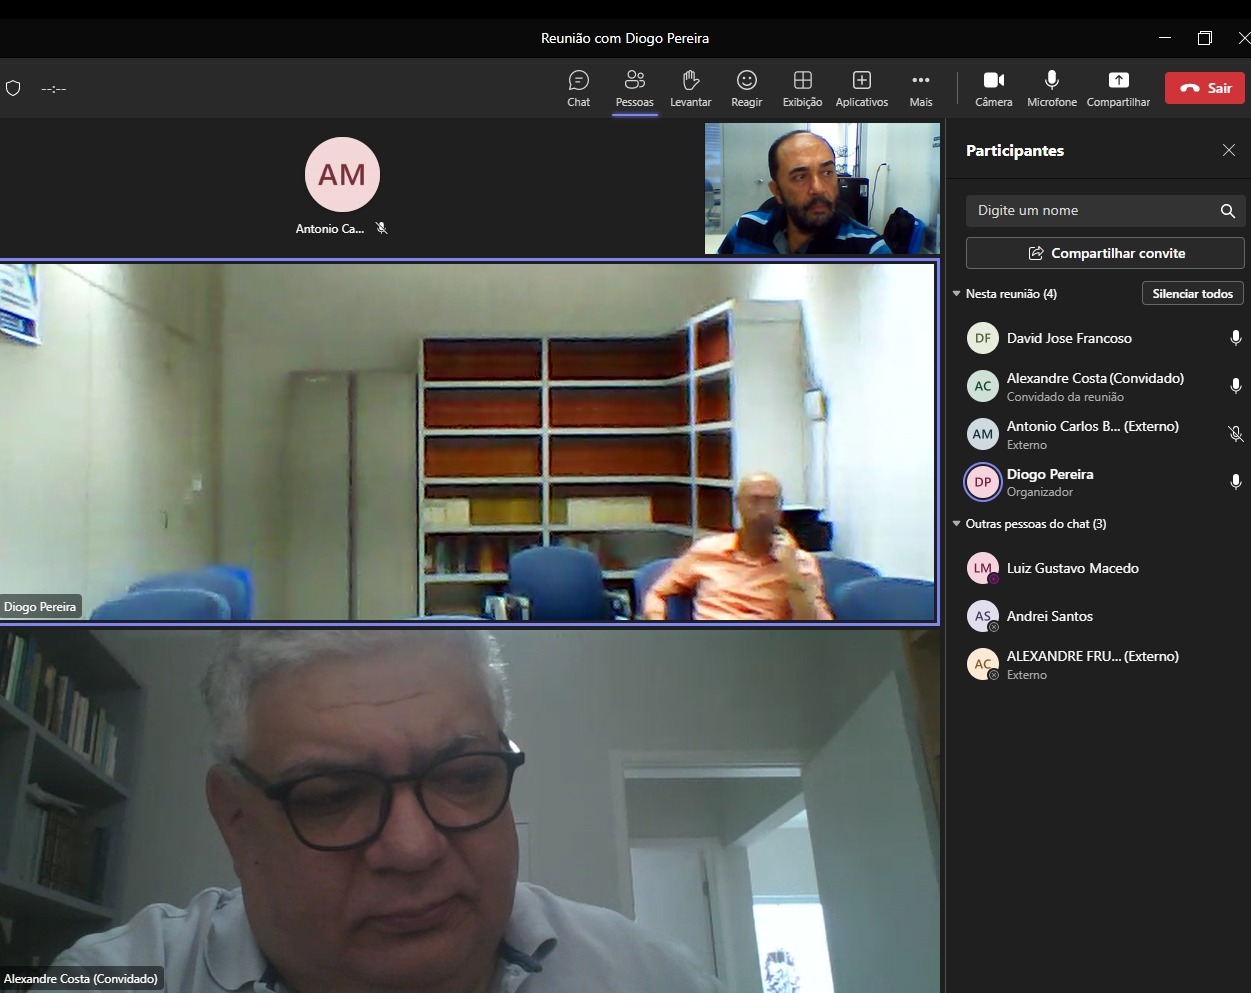Open the Exibição view options

tap(802, 88)
